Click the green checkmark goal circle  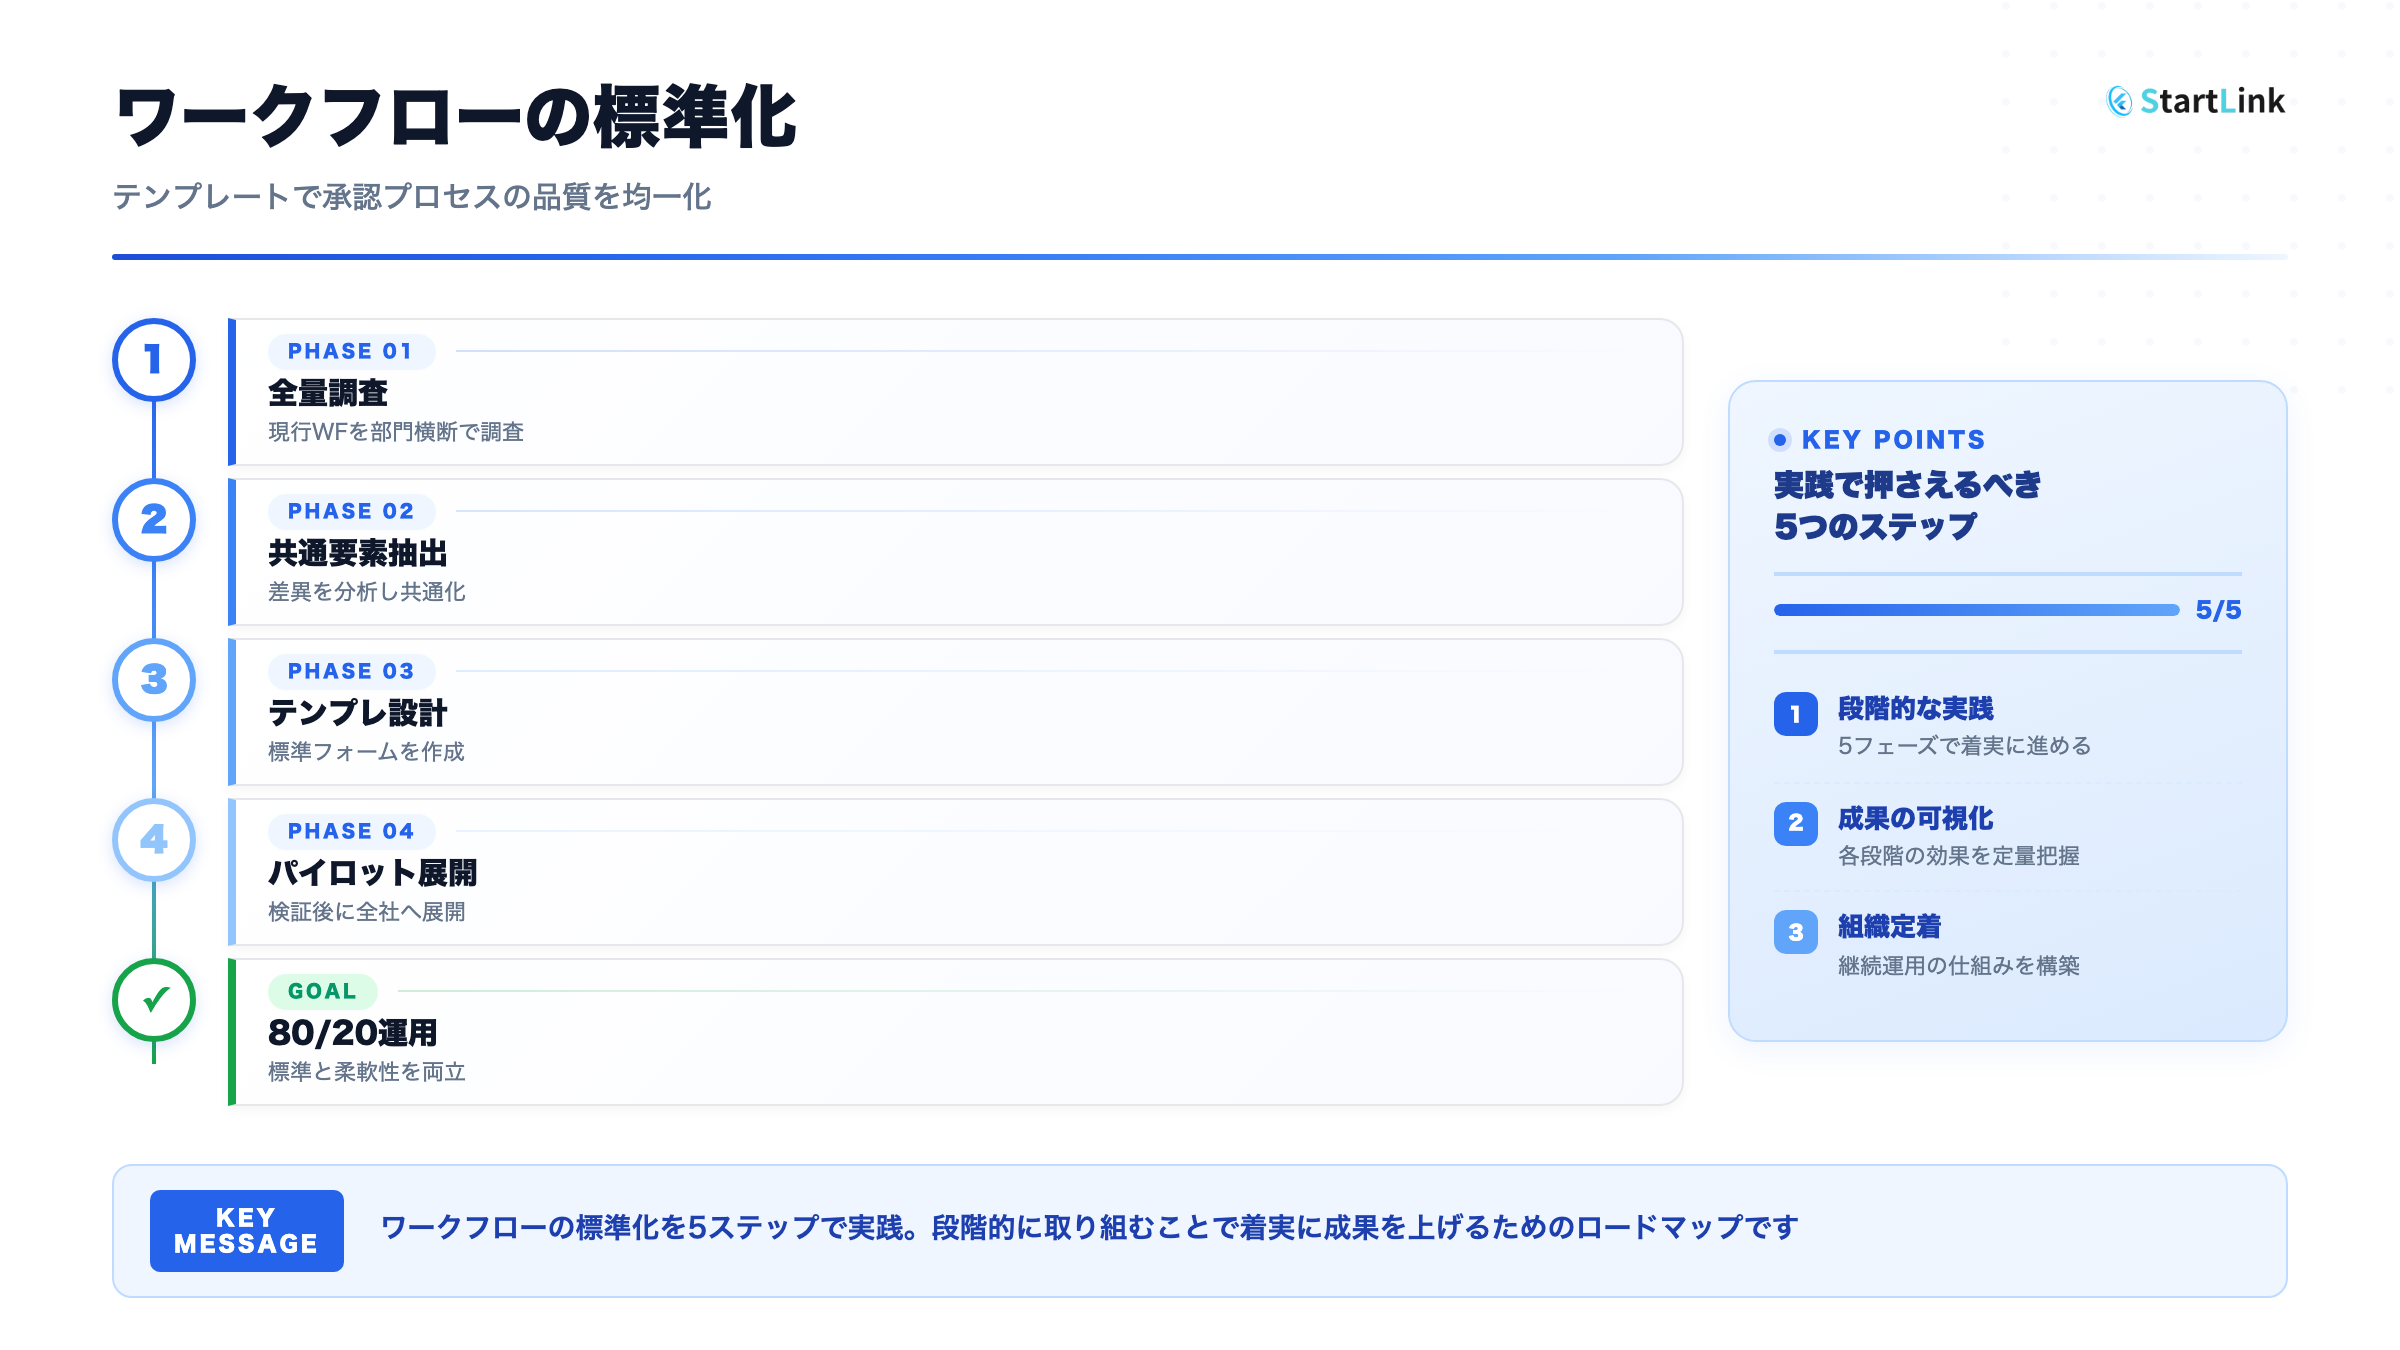click(154, 1000)
